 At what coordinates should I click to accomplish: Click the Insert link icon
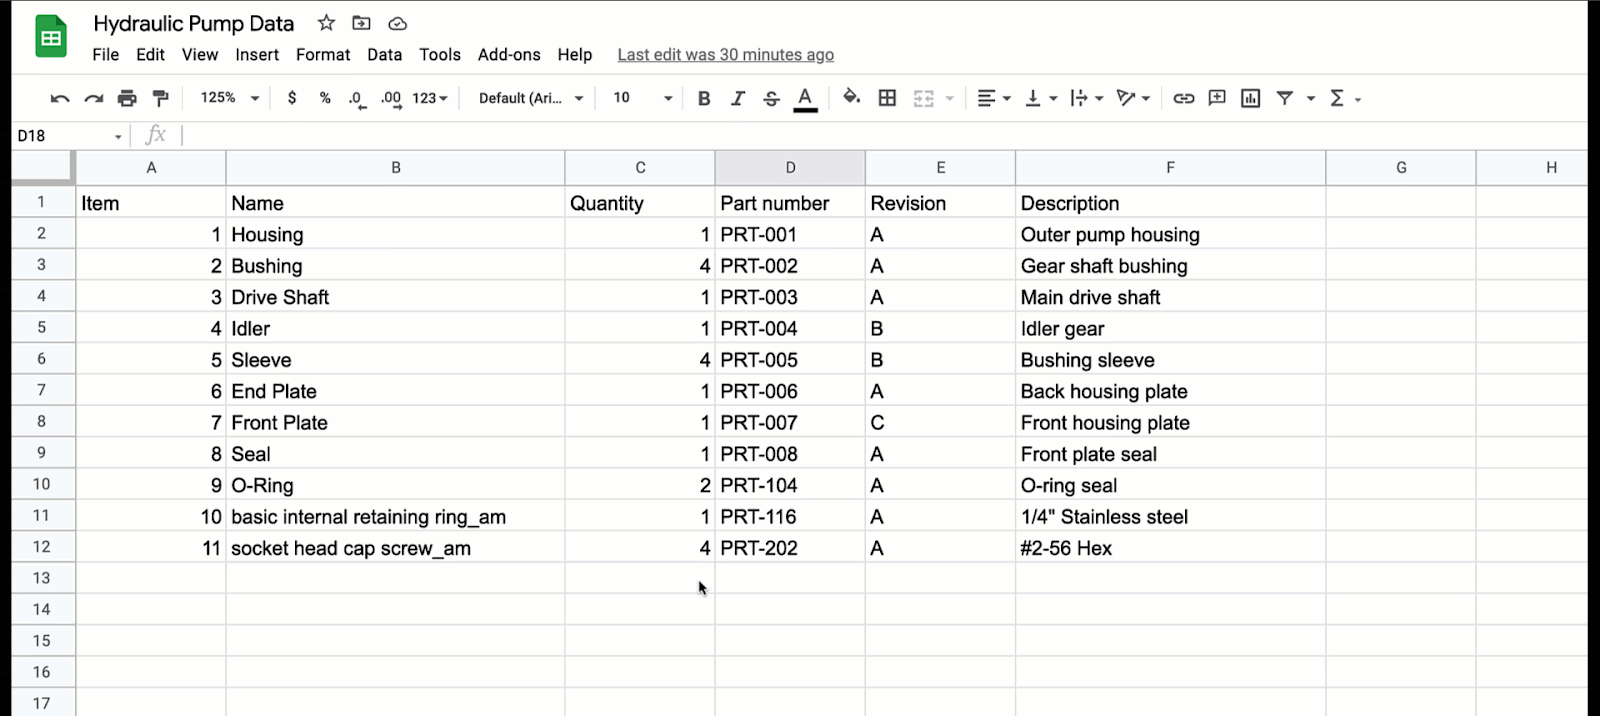(1184, 98)
